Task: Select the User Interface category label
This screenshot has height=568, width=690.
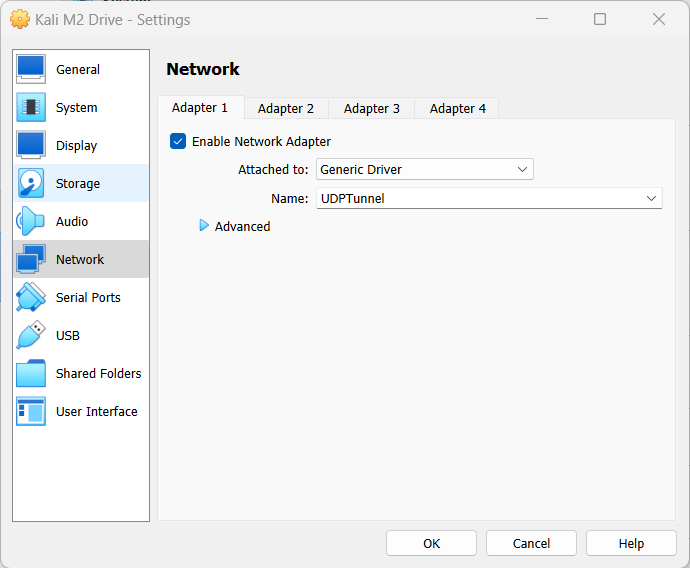Action: (97, 411)
